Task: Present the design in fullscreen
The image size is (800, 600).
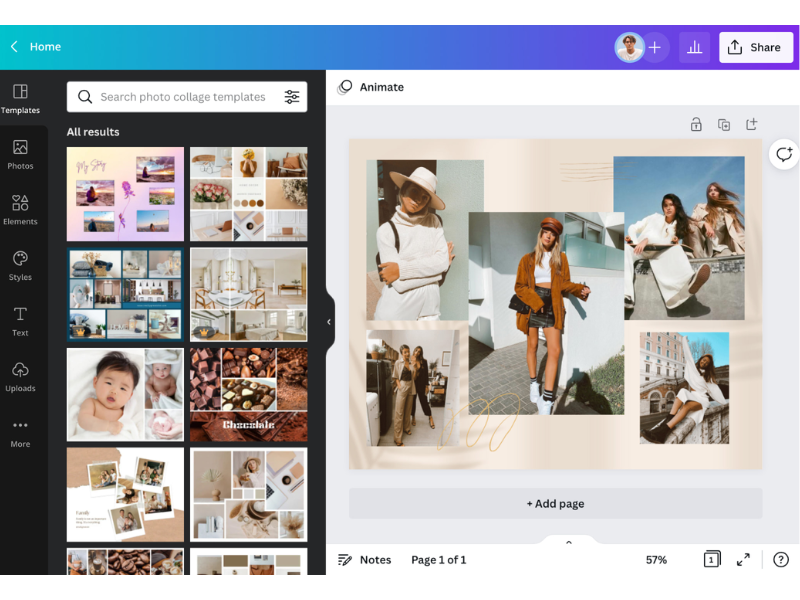Action: click(x=743, y=560)
